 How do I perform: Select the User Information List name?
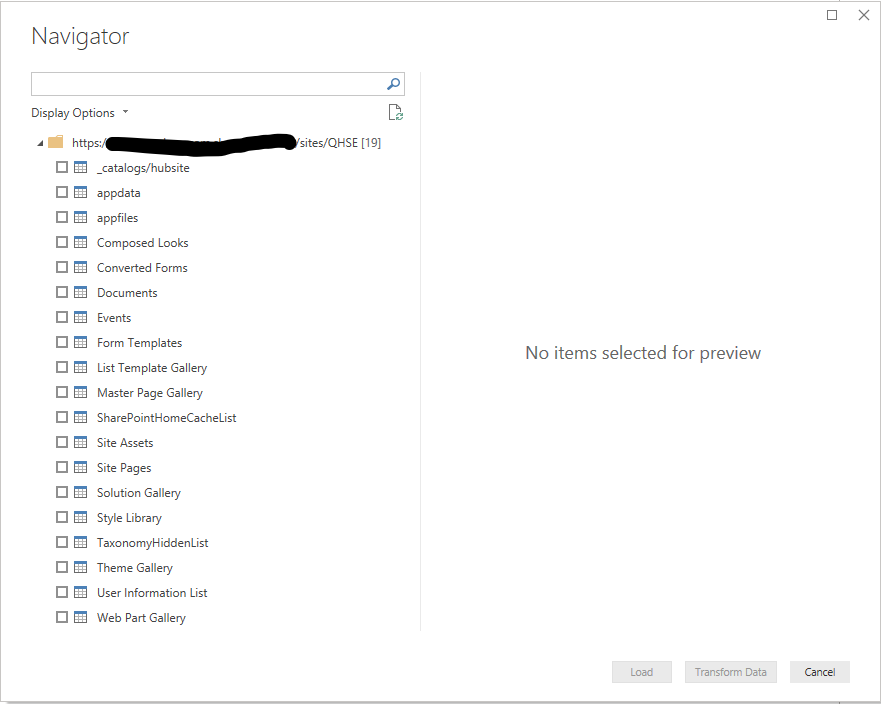pyautogui.click(x=152, y=593)
